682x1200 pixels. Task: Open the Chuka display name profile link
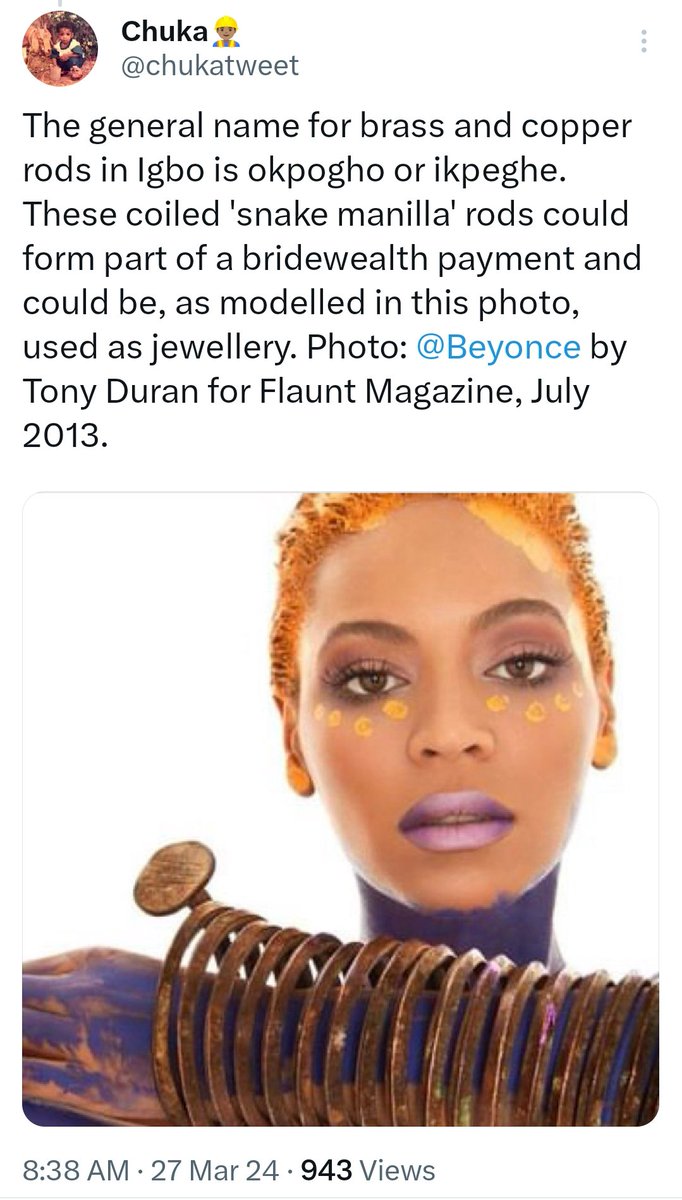pyautogui.click(x=164, y=33)
